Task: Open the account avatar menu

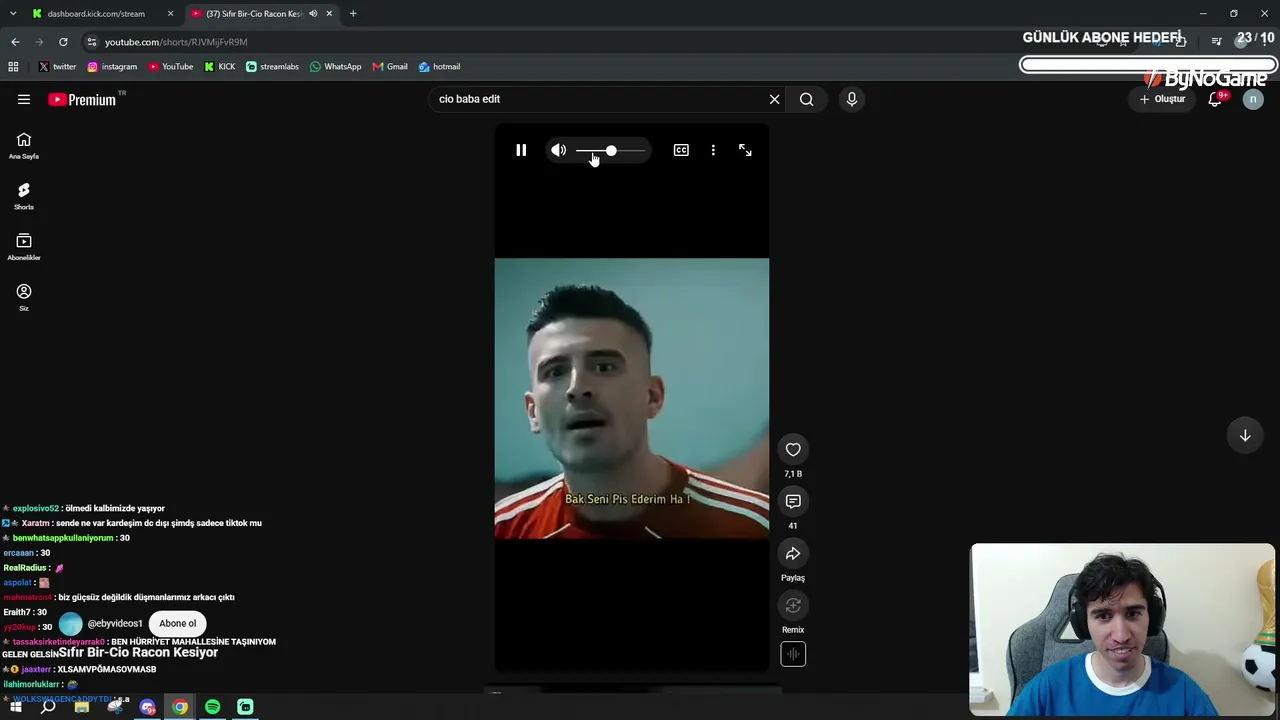Action: coord(1253,99)
